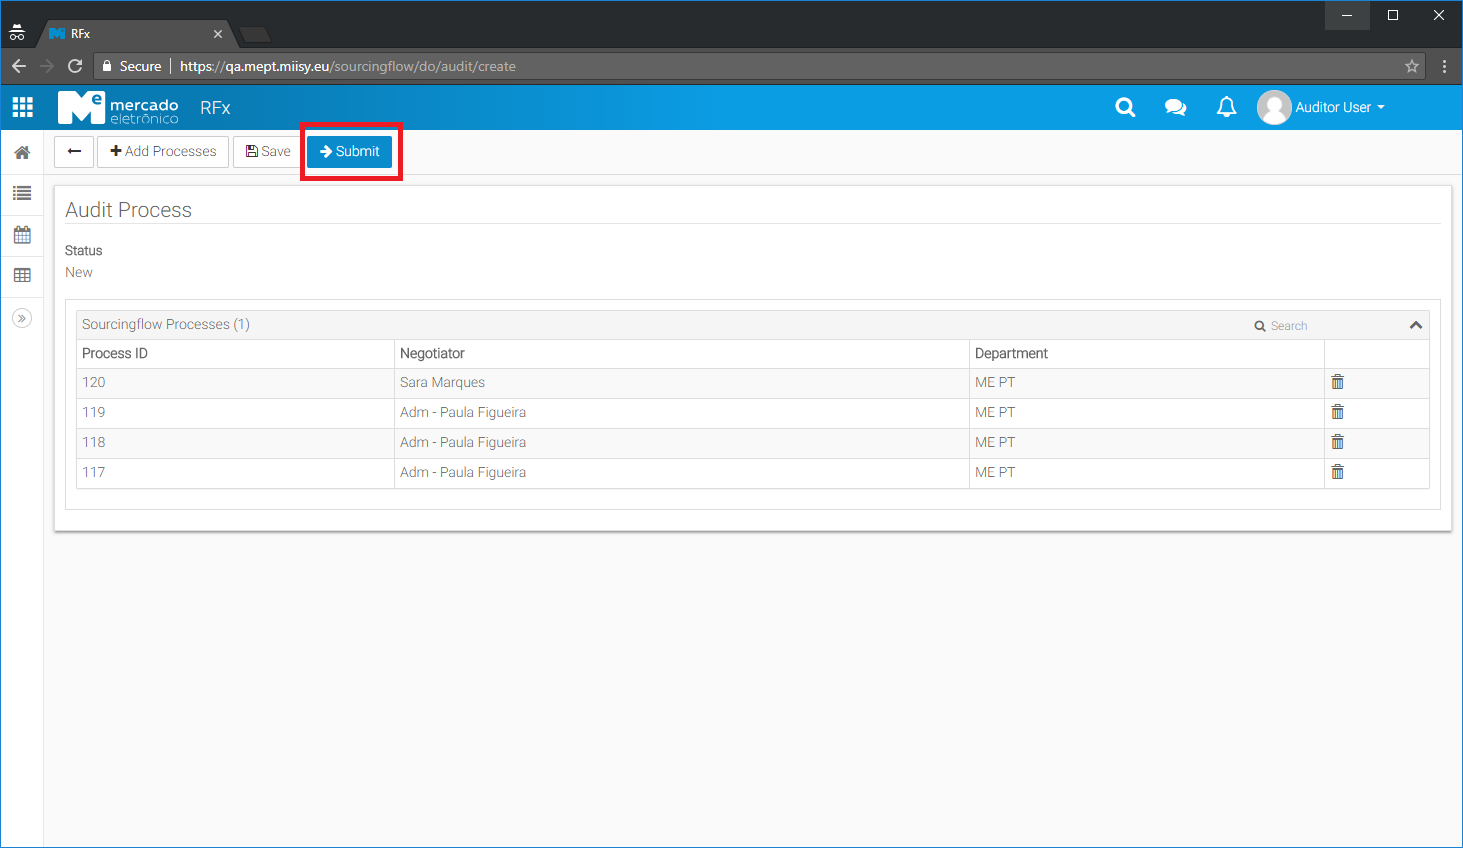1463x848 pixels.
Task: Open the calendar sidebar icon
Action: [22, 235]
